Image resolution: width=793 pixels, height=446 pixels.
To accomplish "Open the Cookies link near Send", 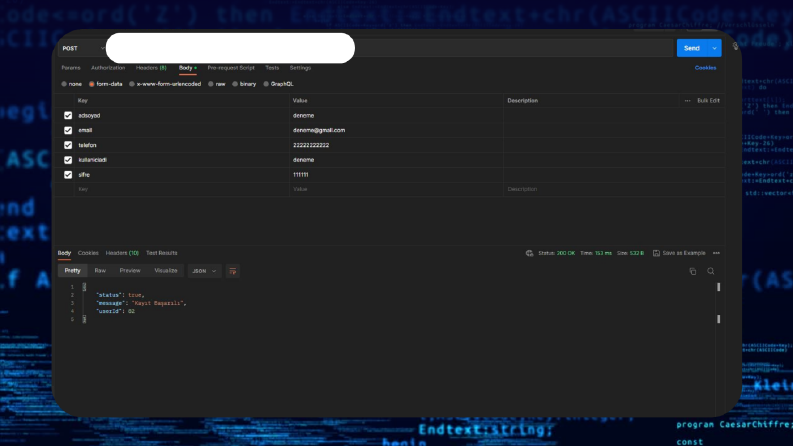I will coord(705,68).
